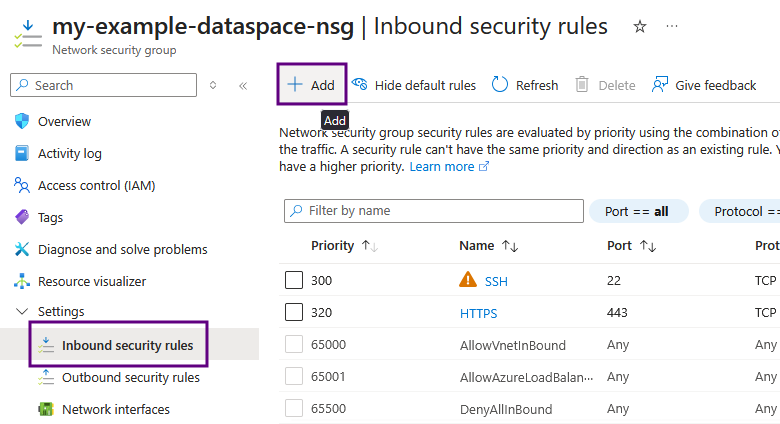Screen dimensions: 780x424
Task: Click the Access control people icon
Action: [22, 185]
